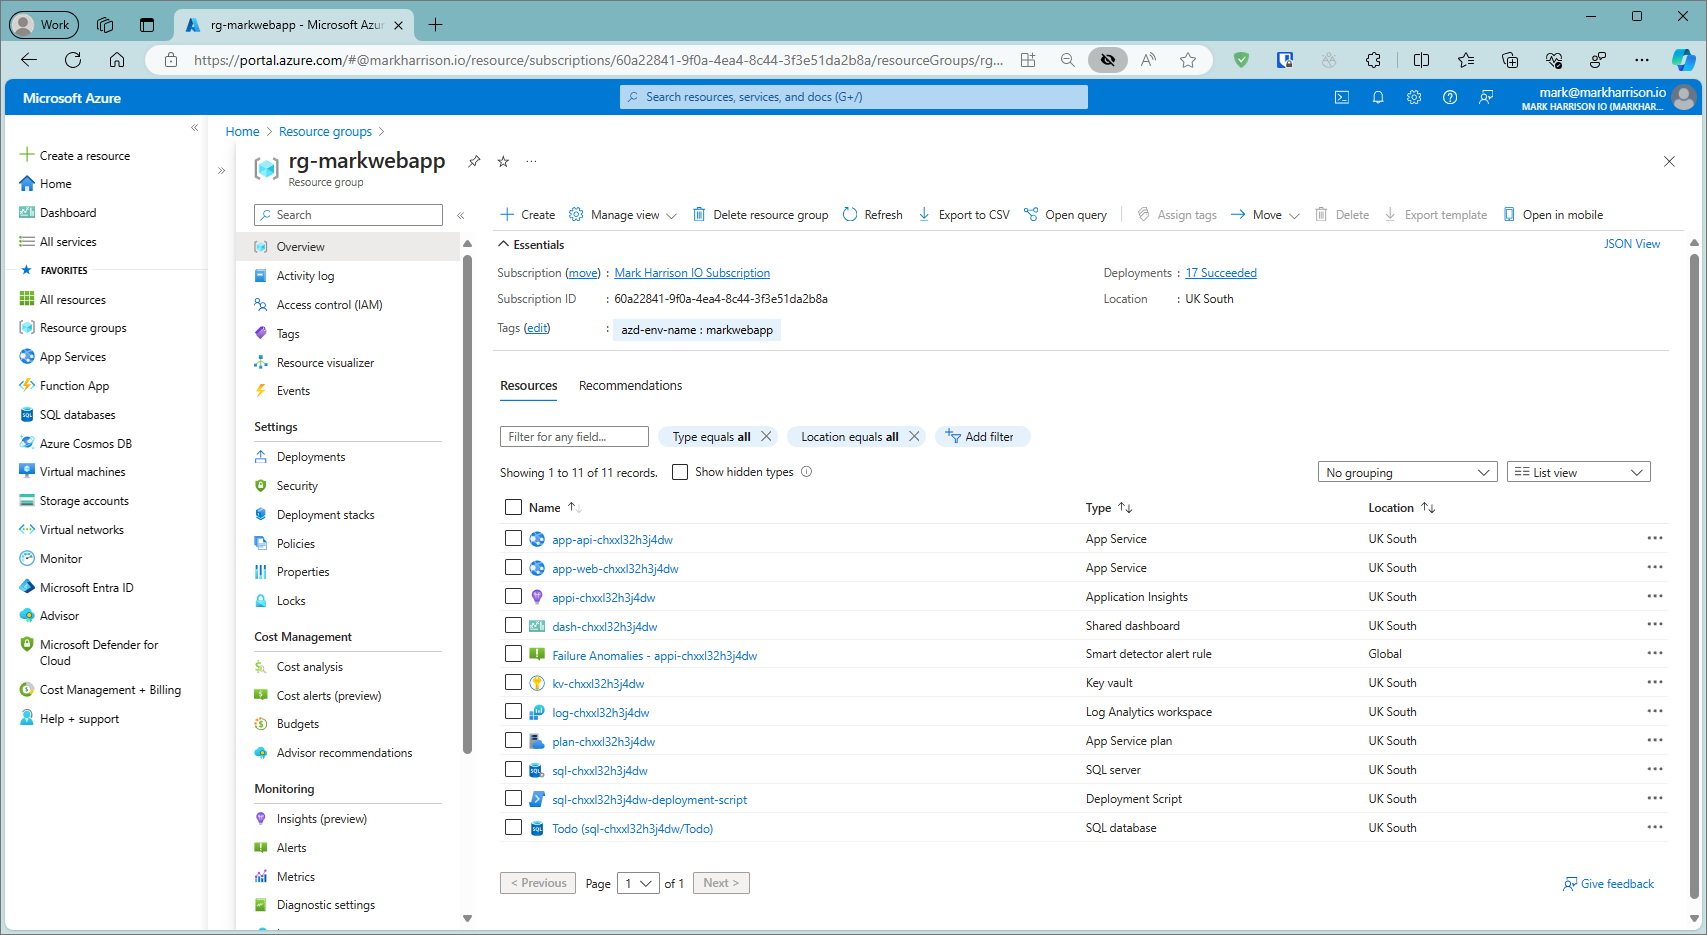1707x935 pixels.
Task: Toggle the select-all checkbox beside Name
Action: 513,507
